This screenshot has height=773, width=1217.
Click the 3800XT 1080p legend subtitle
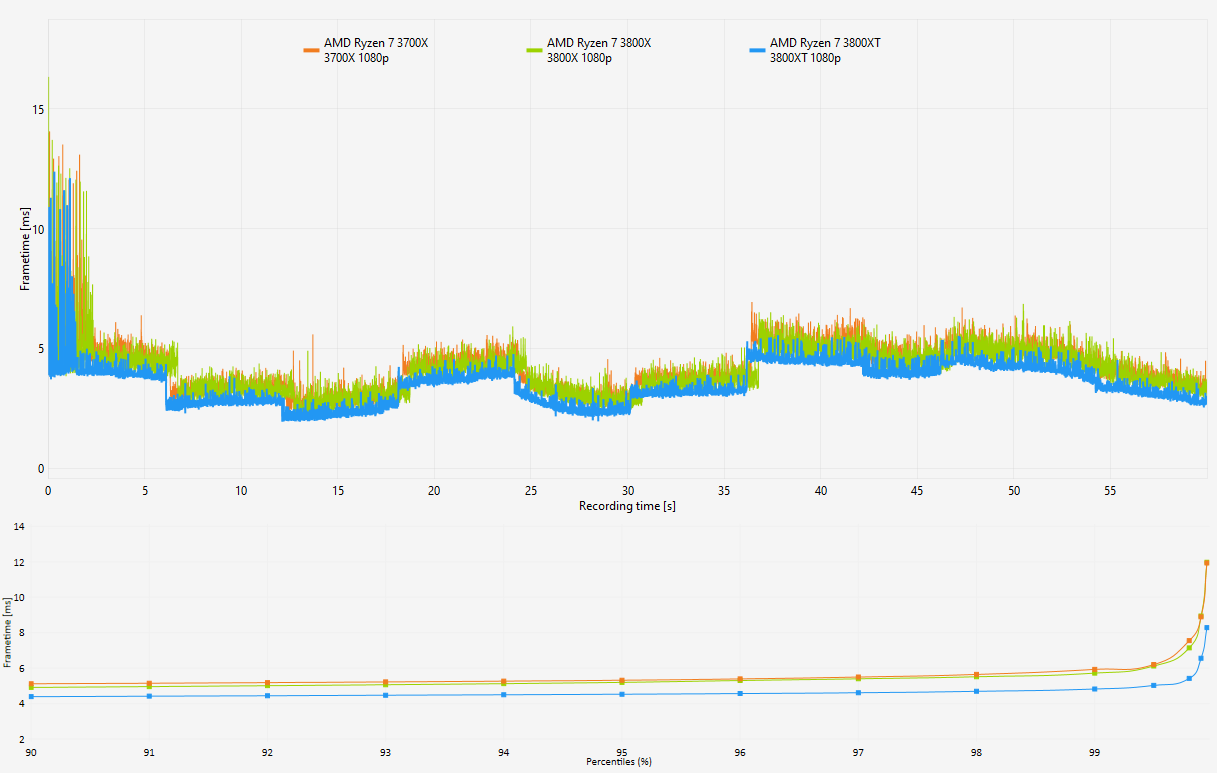point(805,58)
